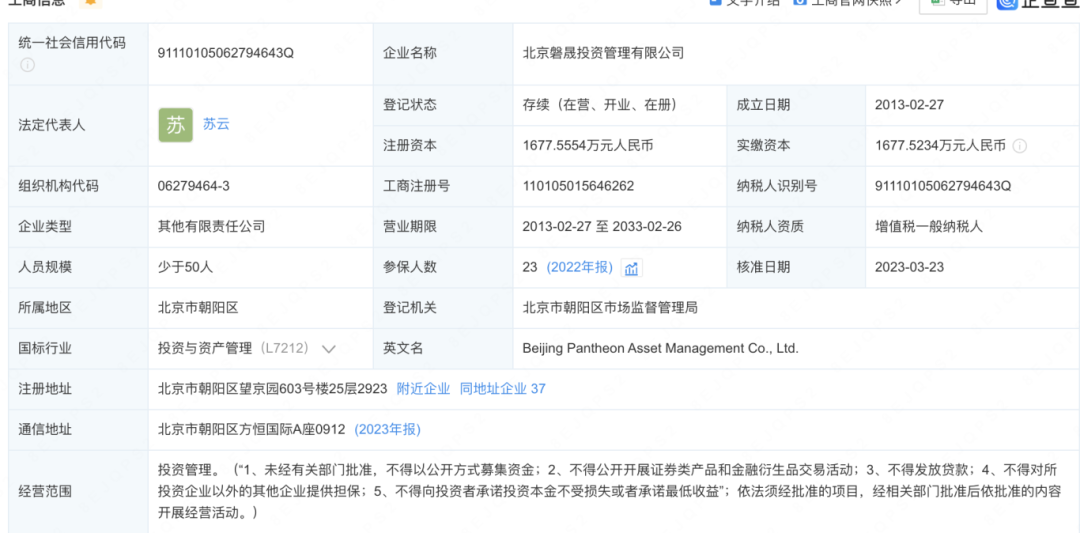Select organization code 06279464-3
The height and width of the screenshot is (533, 1080).
click(x=194, y=186)
